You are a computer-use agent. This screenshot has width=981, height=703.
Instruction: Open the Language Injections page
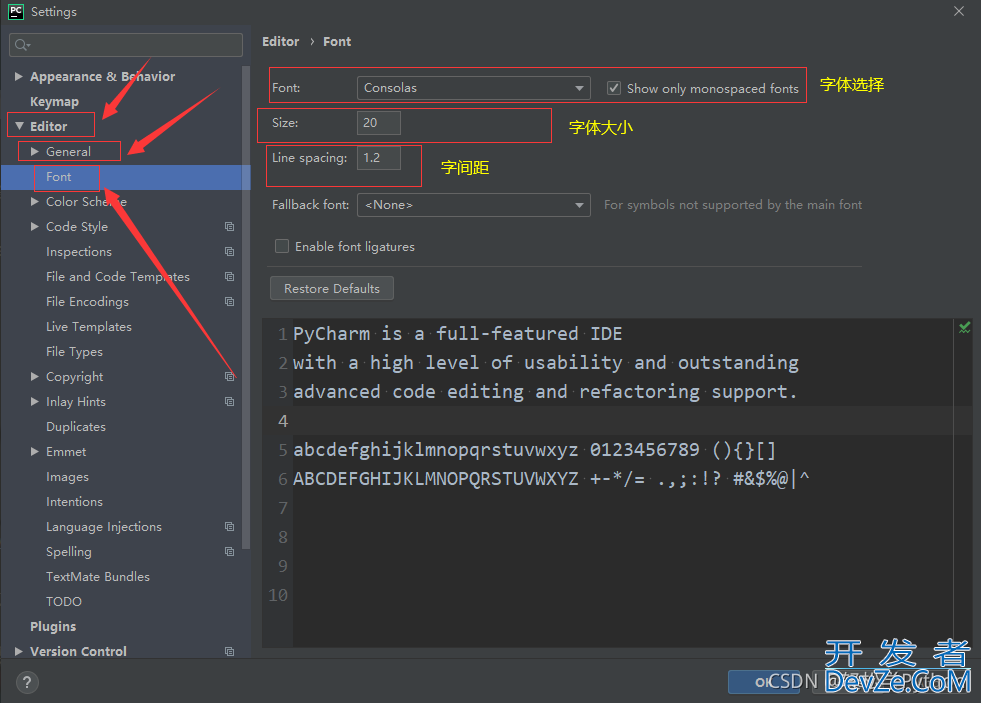[x=104, y=527]
